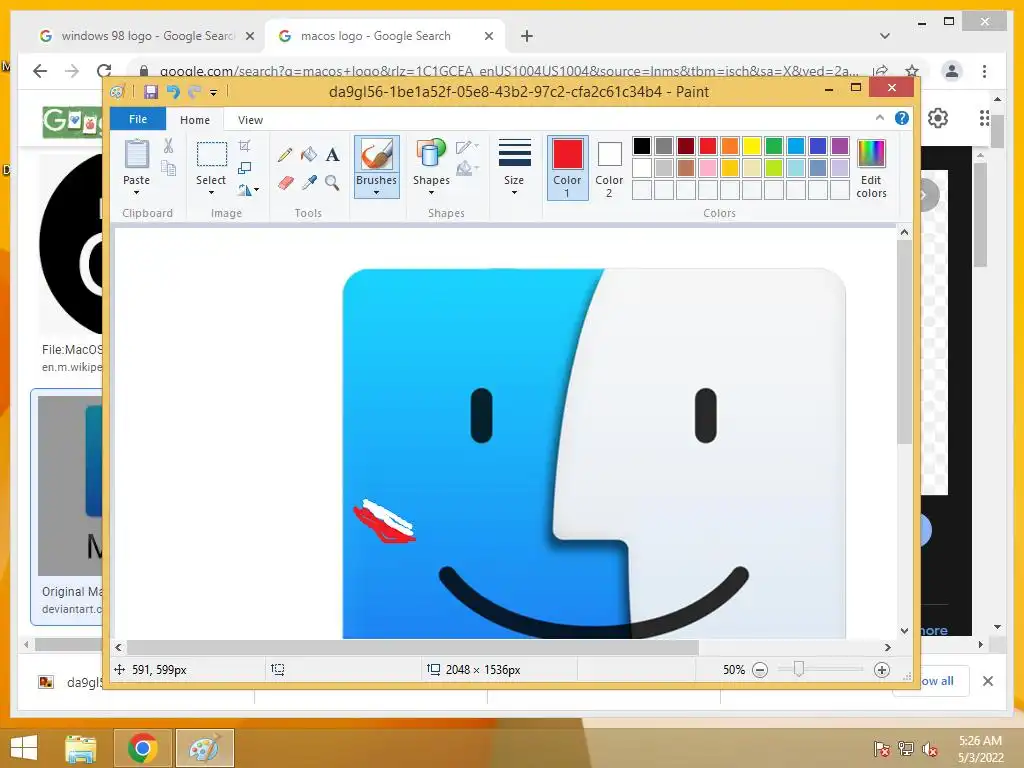Collapse the Paint ribbon chevron
The width and height of the screenshot is (1024, 768).
pos(880,118)
